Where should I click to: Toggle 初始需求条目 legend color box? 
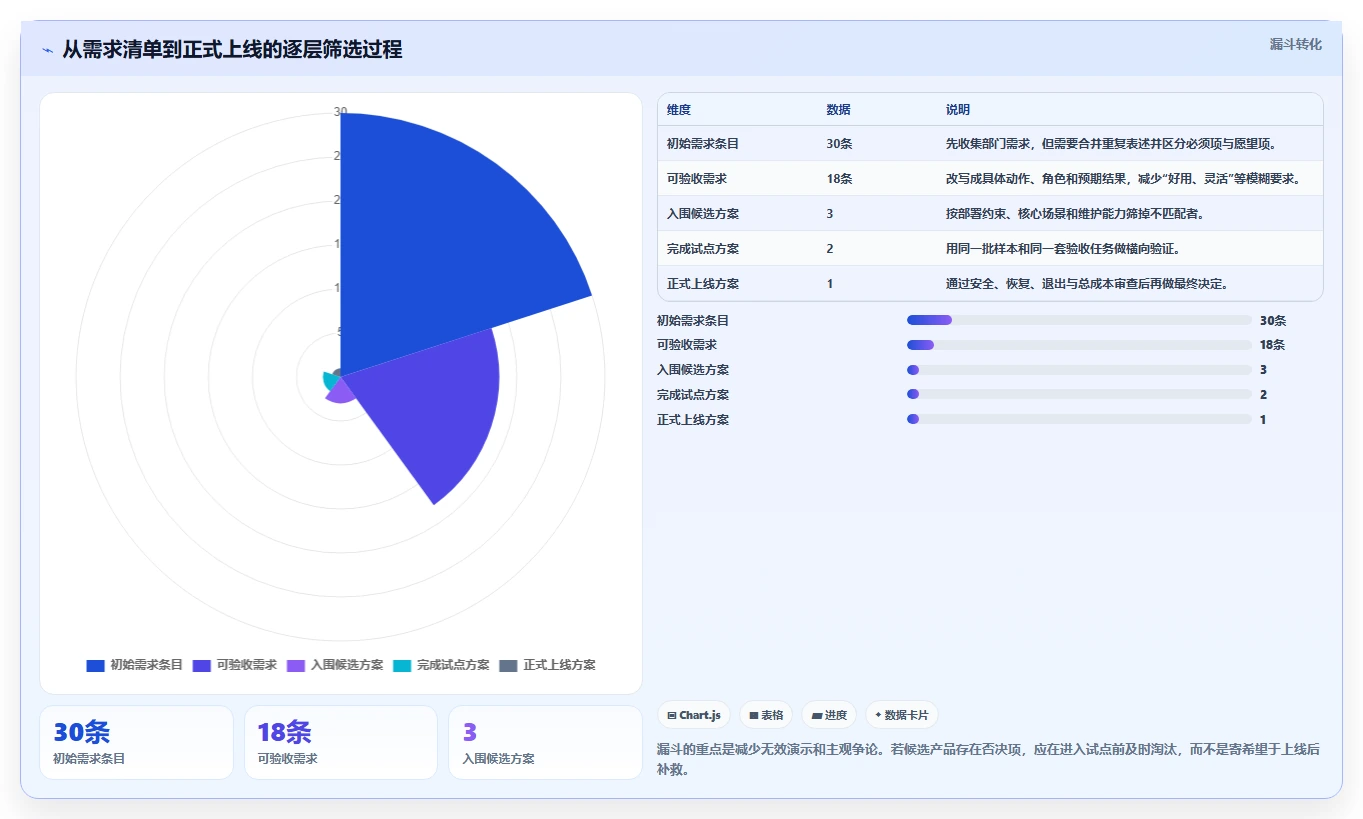pos(96,665)
